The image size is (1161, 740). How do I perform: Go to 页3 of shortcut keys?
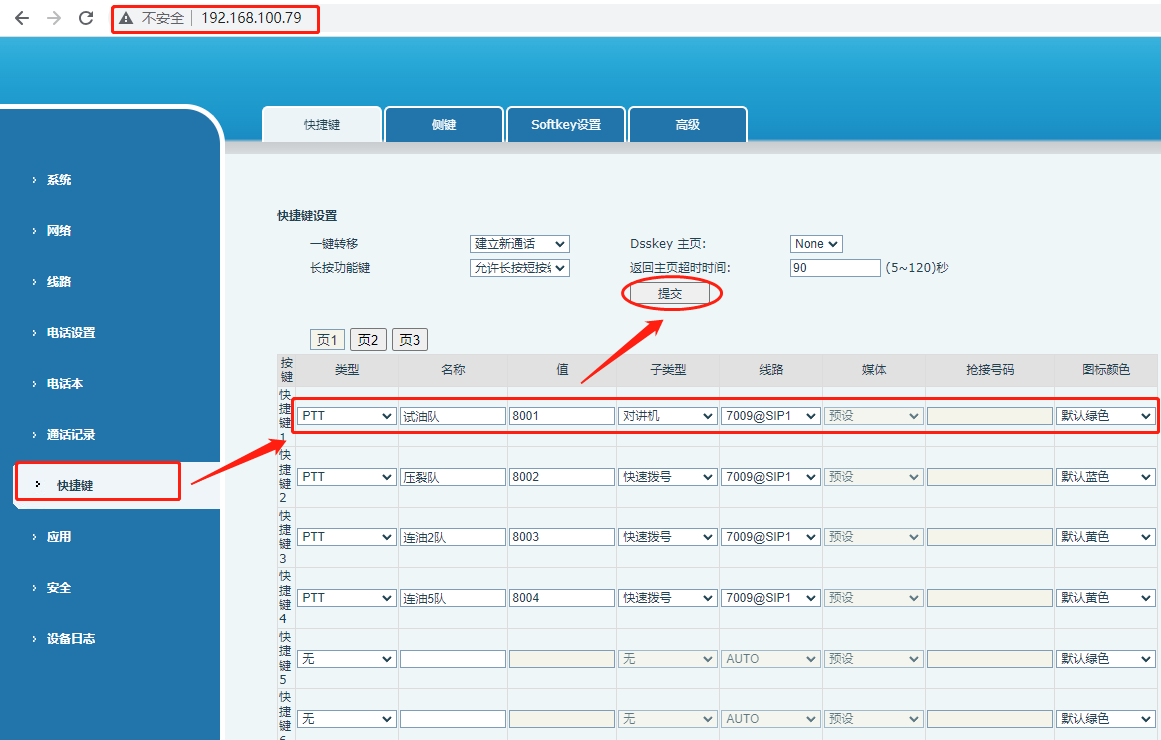click(410, 340)
